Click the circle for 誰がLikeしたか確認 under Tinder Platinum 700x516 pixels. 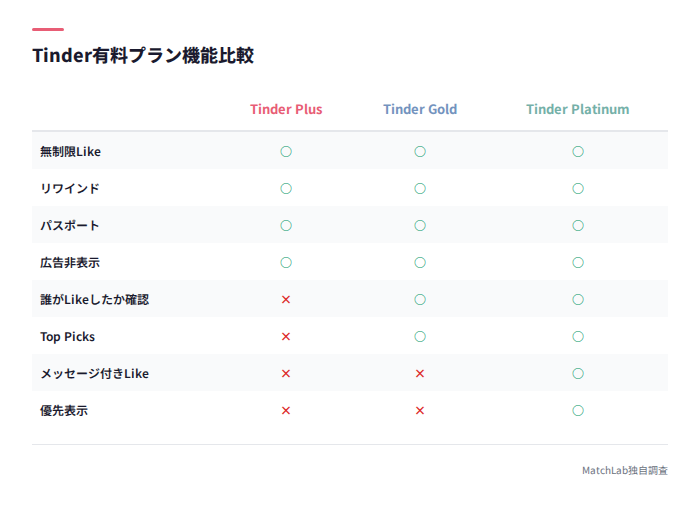click(578, 300)
